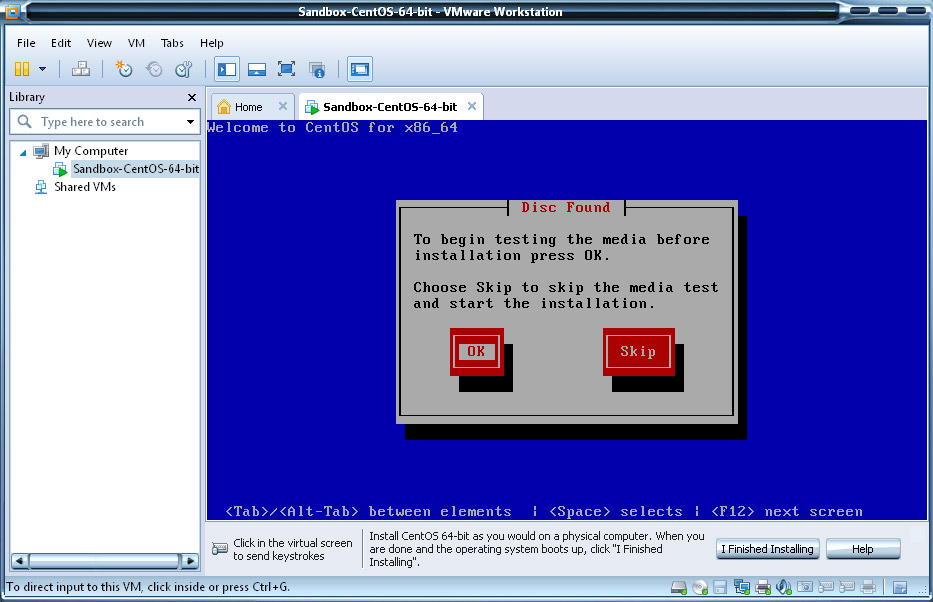Close the Home tab
This screenshot has width=933, height=602.
click(283, 106)
